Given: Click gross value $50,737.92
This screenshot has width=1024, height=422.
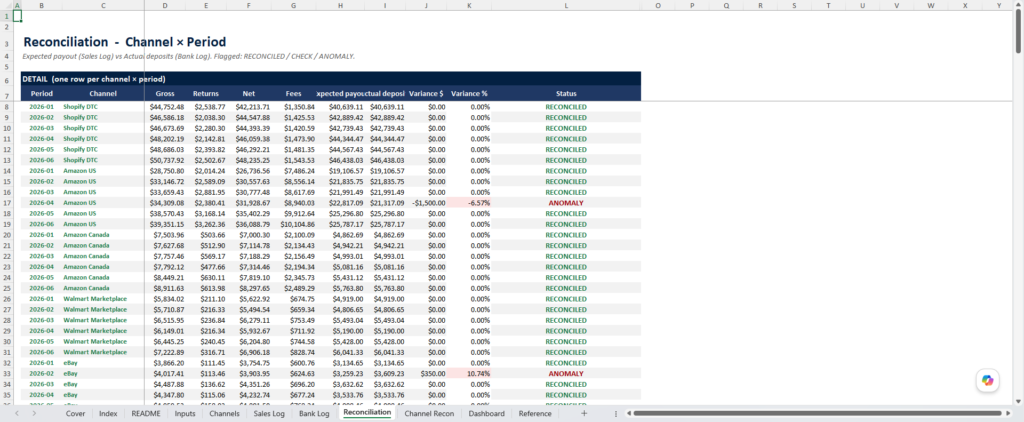Looking at the screenshot, I should pos(165,160).
